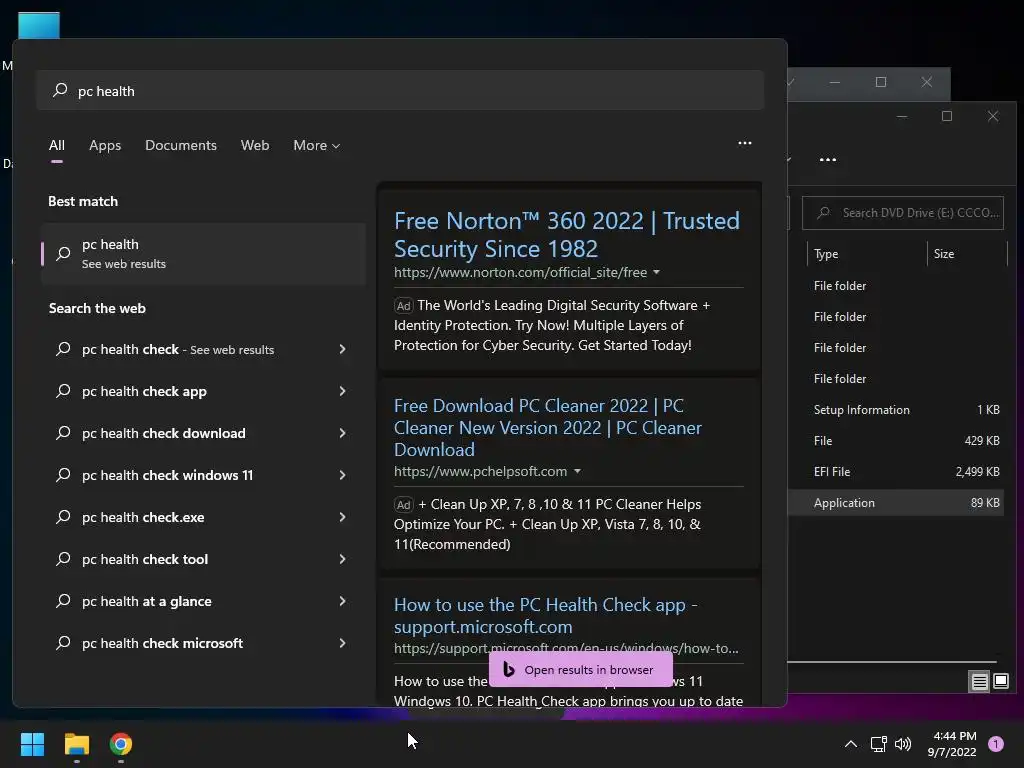Screen dimensions: 1024x768
Task: Open File Explorer's See more ellipsis menu
Action: [827, 159]
